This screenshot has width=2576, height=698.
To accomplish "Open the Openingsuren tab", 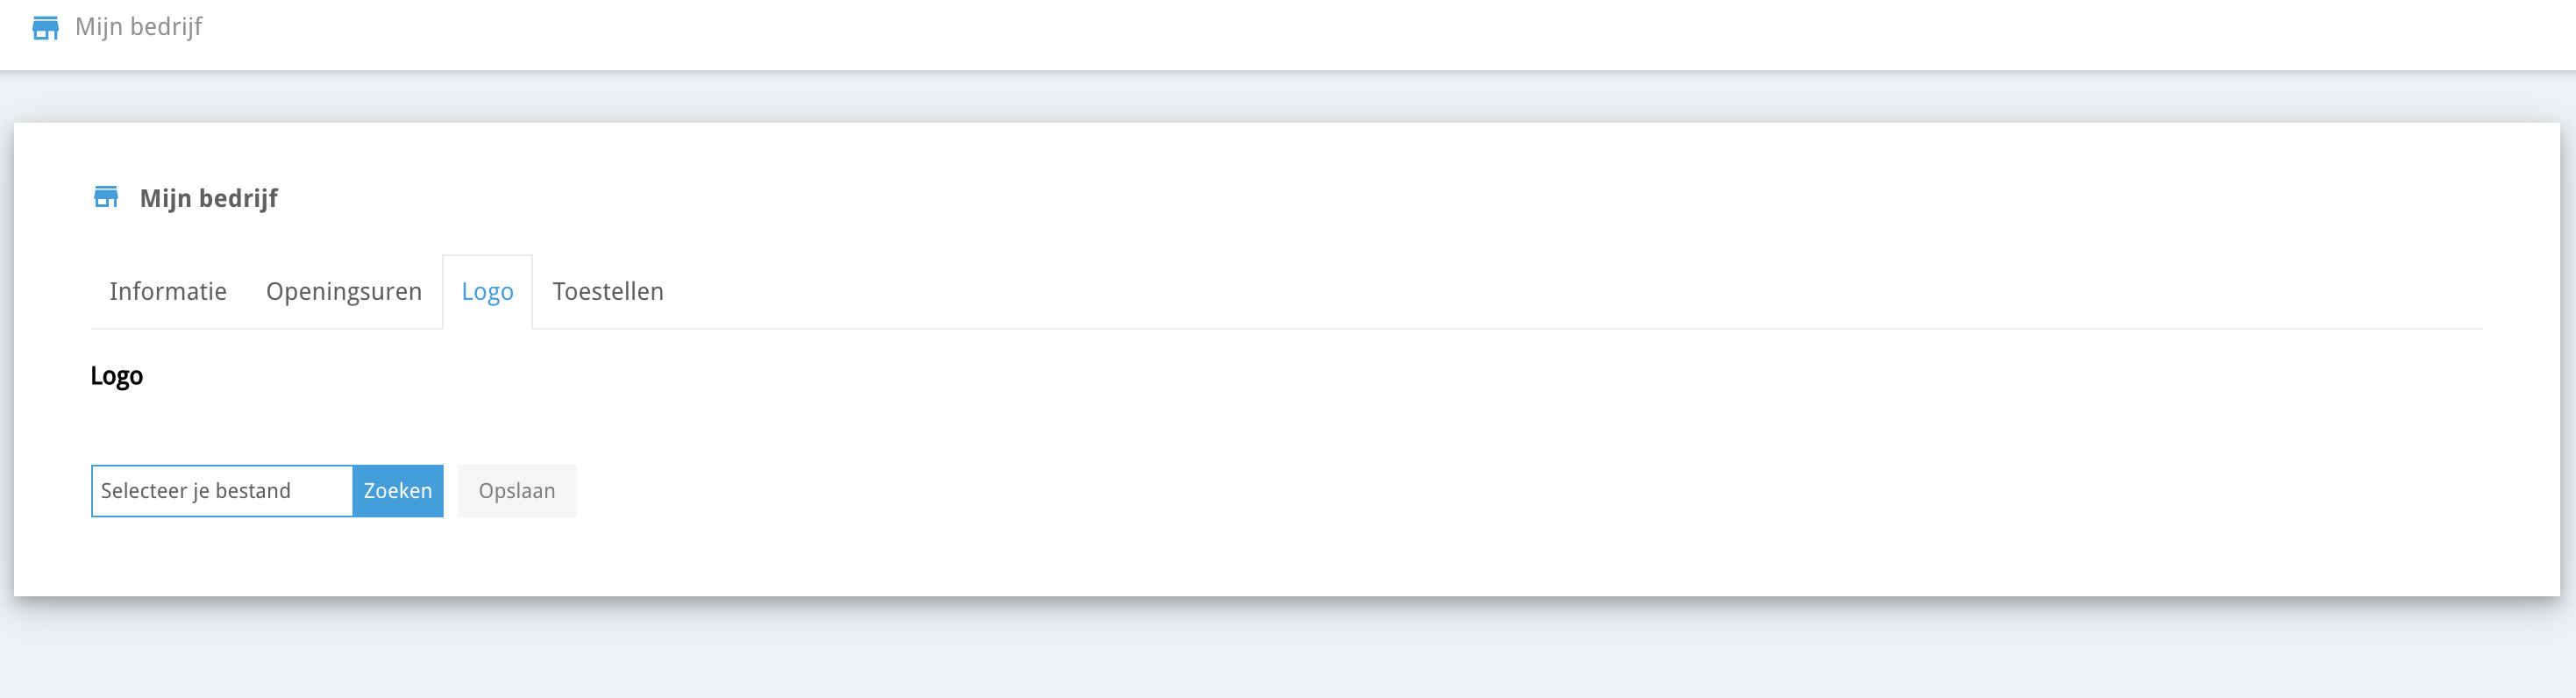I will tap(344, 292).
